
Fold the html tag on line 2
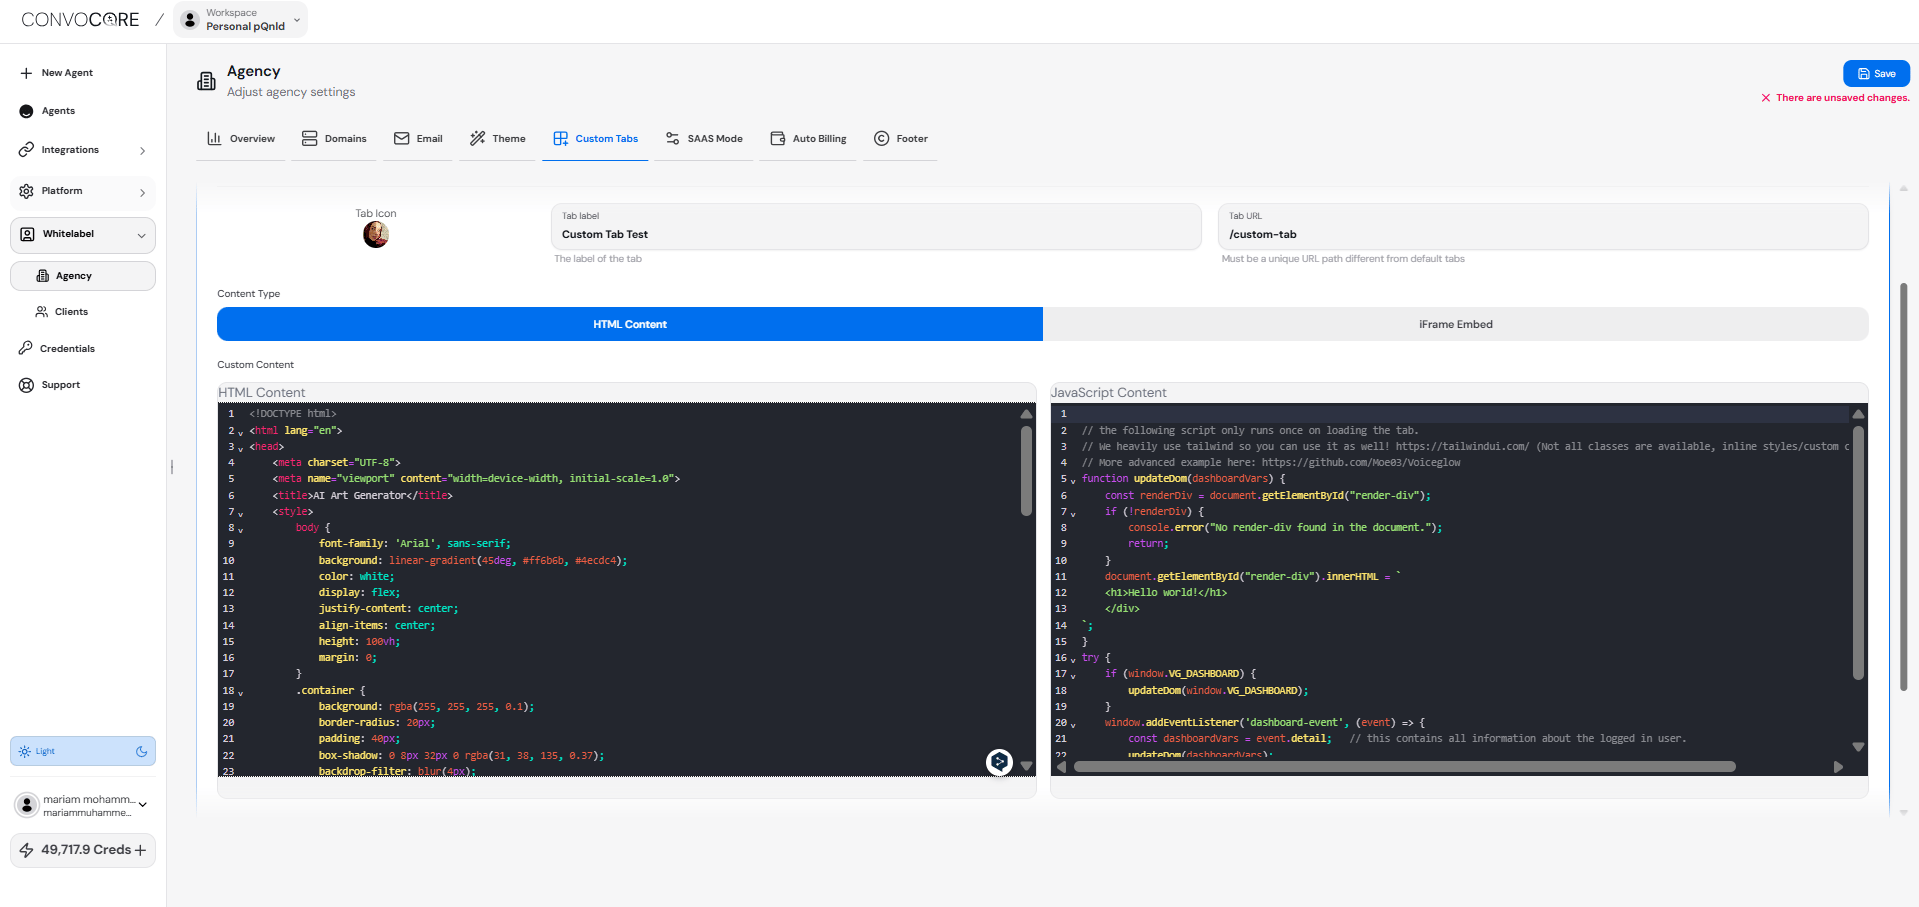(240, 433)
